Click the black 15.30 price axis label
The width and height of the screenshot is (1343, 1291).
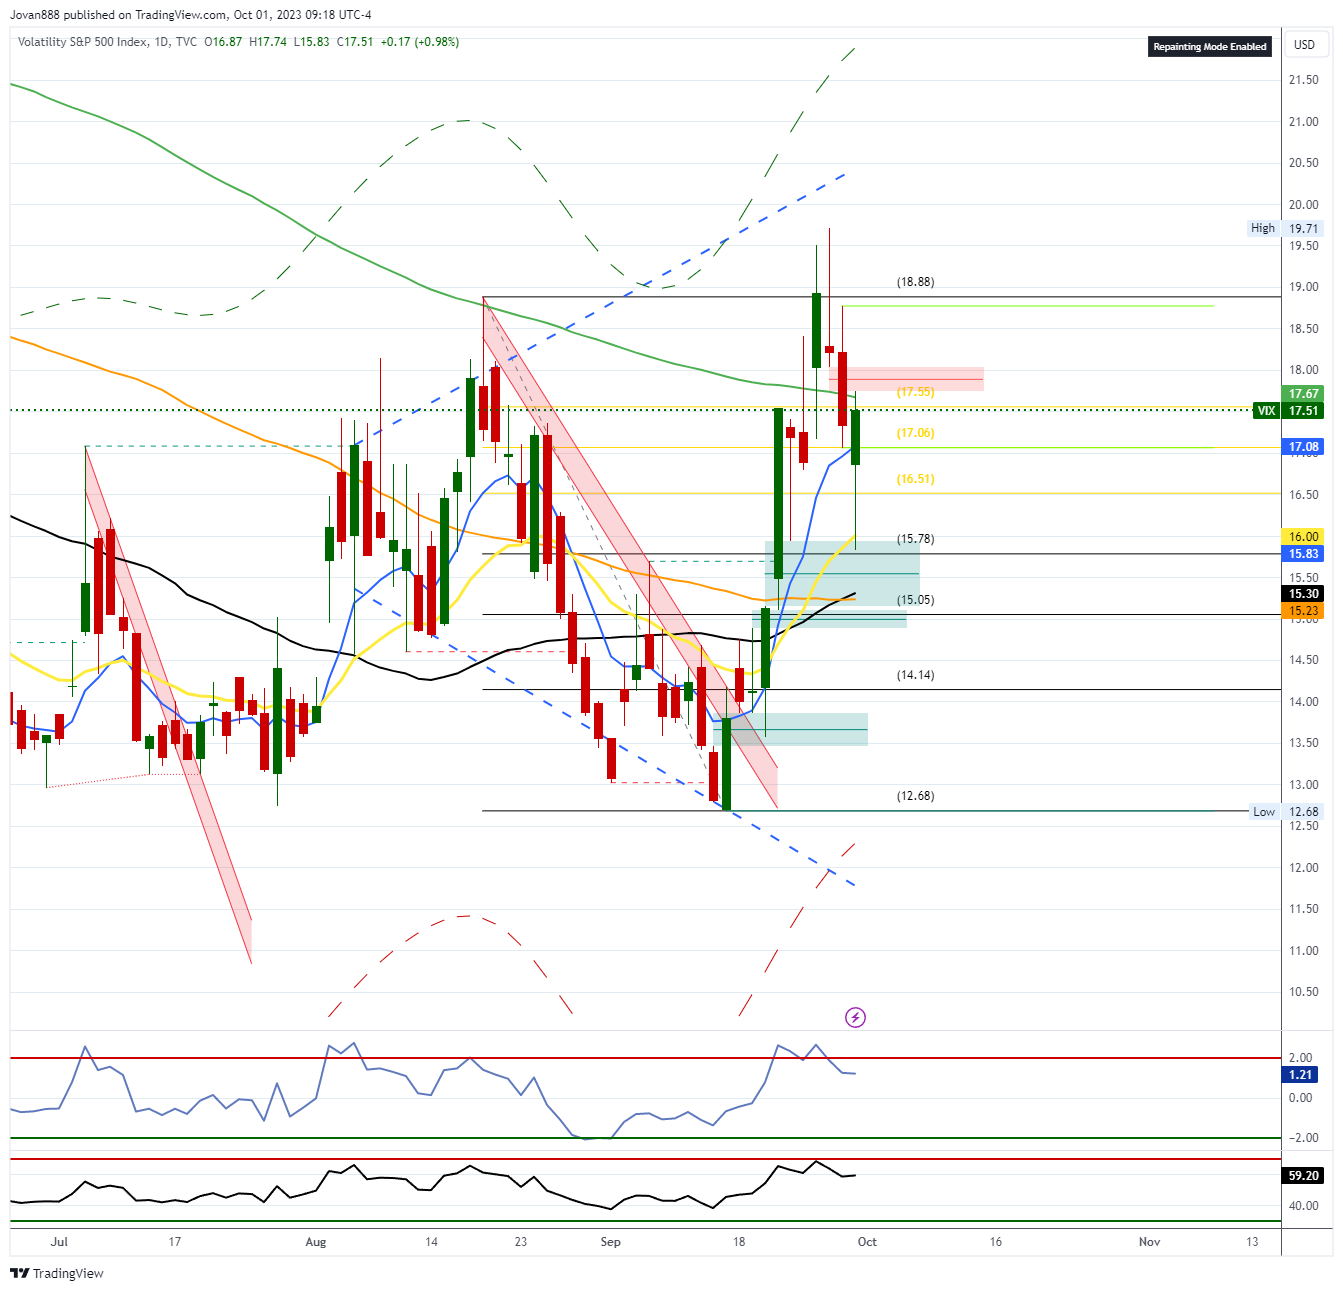[x=1303, y=594]
